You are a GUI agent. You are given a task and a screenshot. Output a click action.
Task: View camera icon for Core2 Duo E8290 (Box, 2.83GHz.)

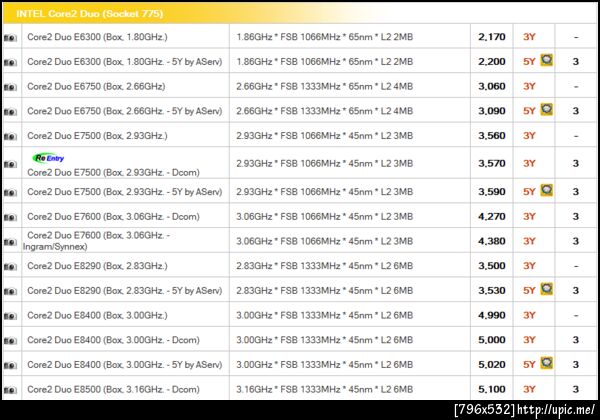10,267
